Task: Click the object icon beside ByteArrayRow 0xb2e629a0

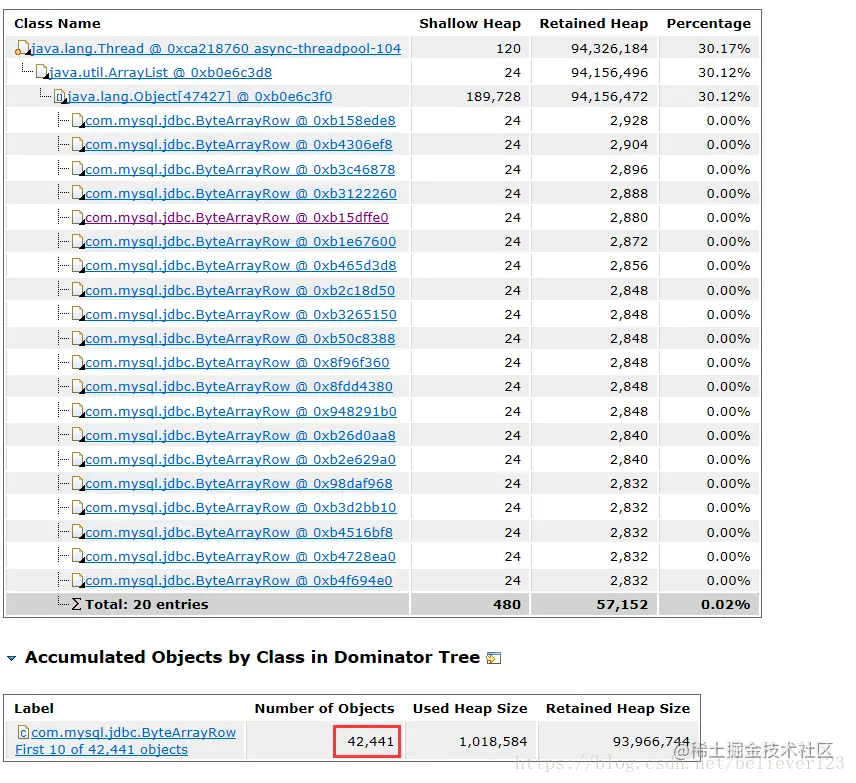Action: tap(78, 460)
